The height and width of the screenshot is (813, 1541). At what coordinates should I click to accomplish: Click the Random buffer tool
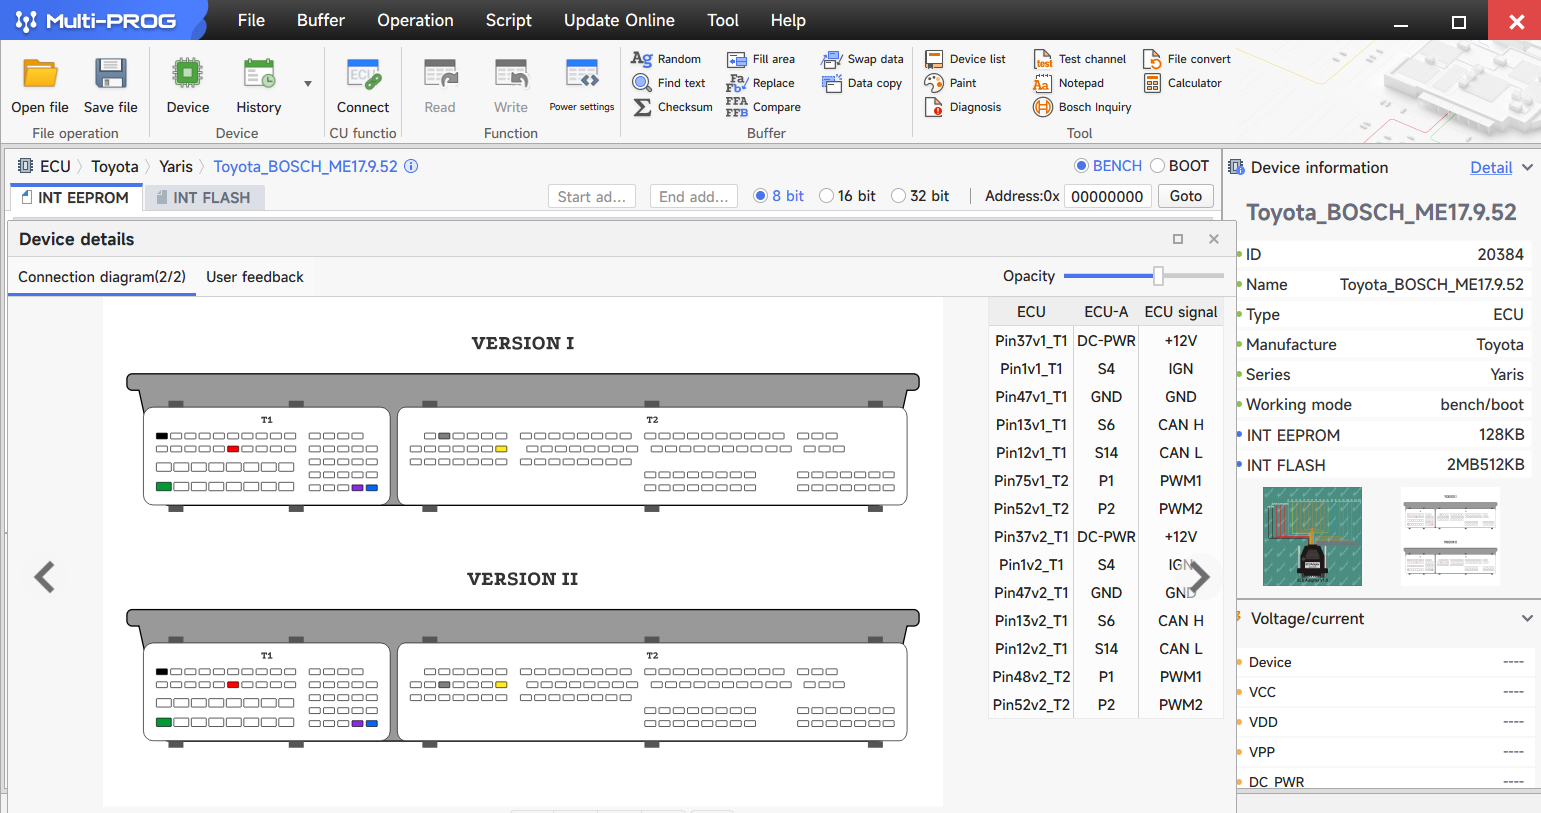coord(666,59)
